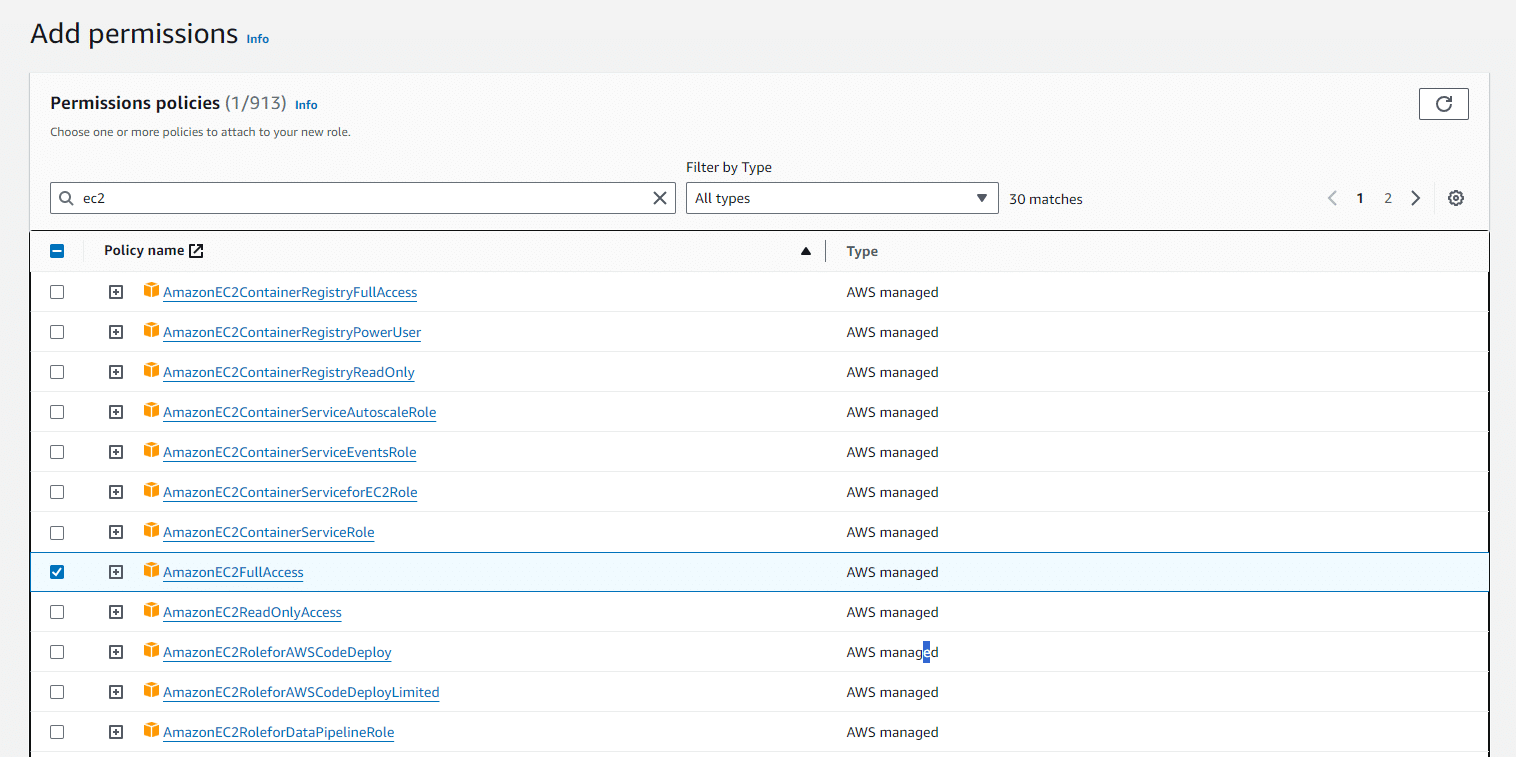Screen dimensions: 1516x757
Task: Select page 1 in pagination
Action: [x=1360, y=198]
